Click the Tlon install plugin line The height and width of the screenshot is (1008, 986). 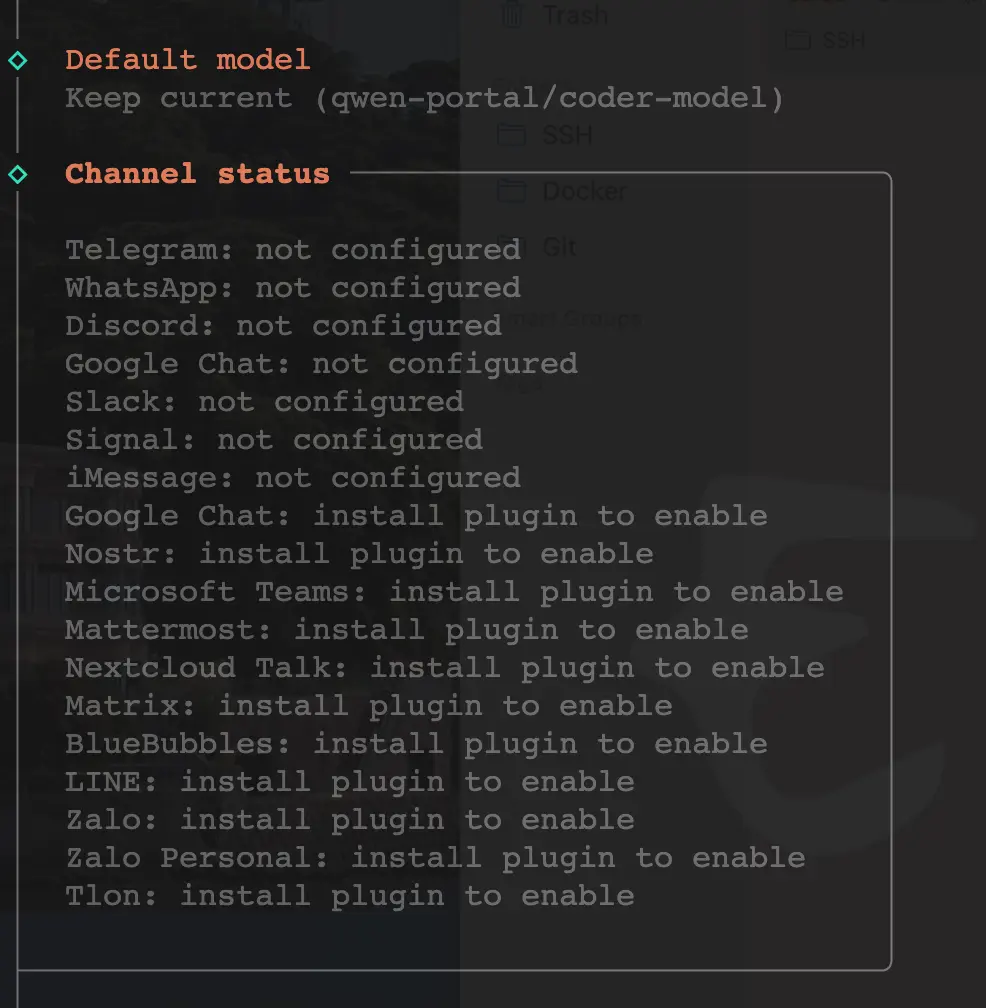pos(349,896)
